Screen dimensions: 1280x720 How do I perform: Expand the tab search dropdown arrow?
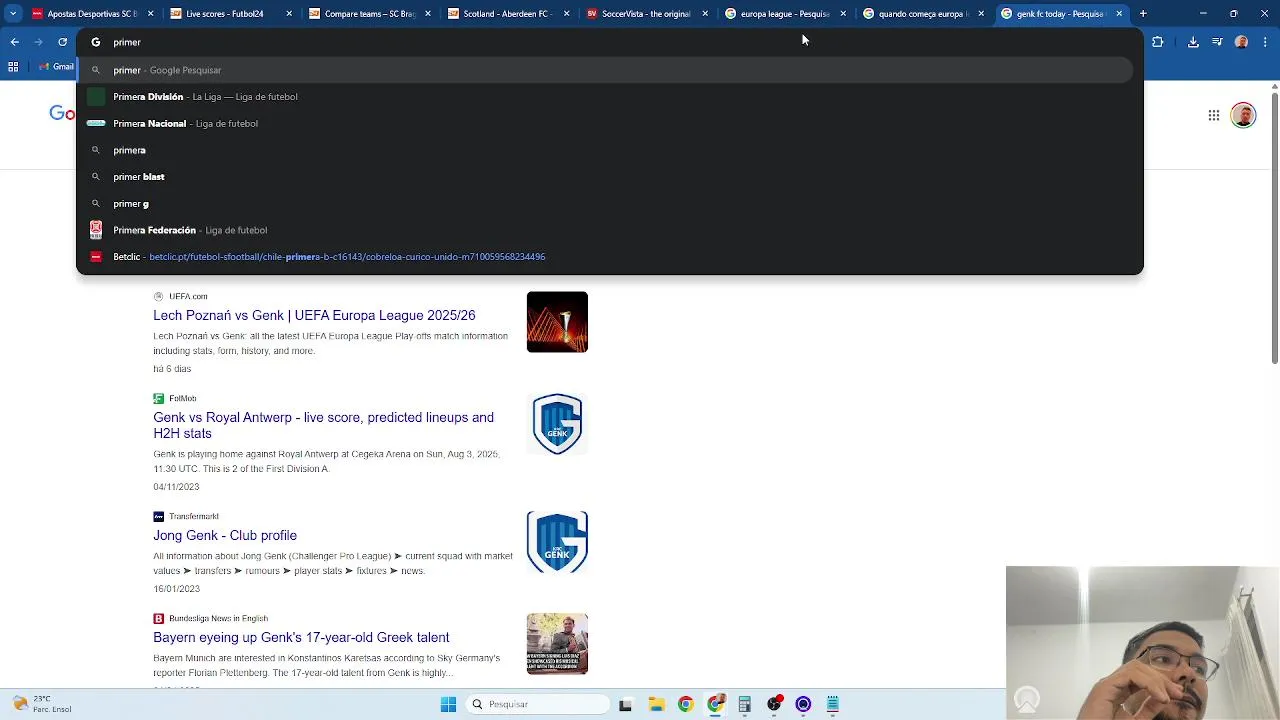pos(13,14)
